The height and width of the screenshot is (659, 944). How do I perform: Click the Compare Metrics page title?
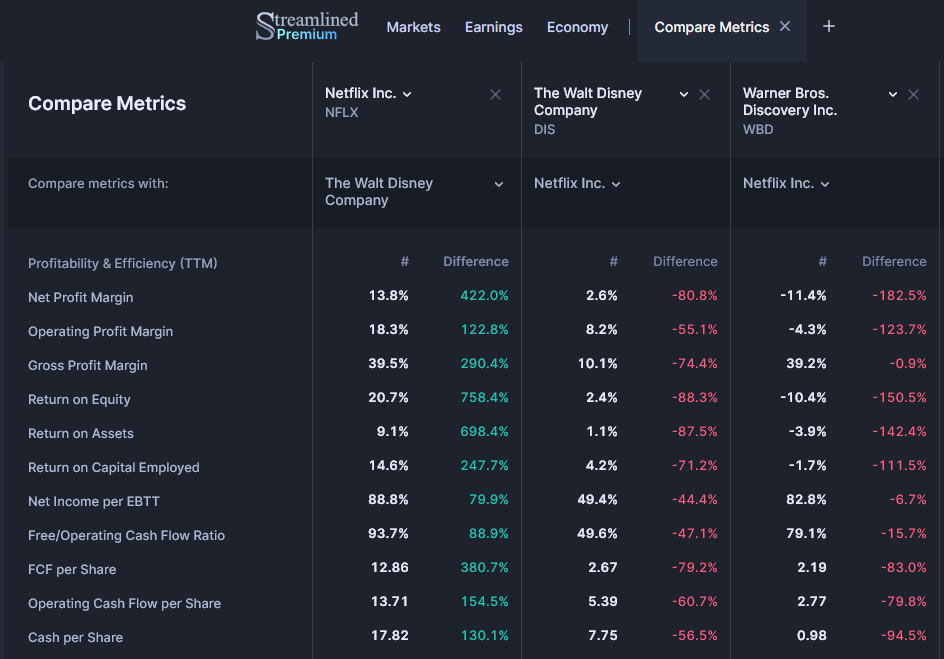coord(107,104)
